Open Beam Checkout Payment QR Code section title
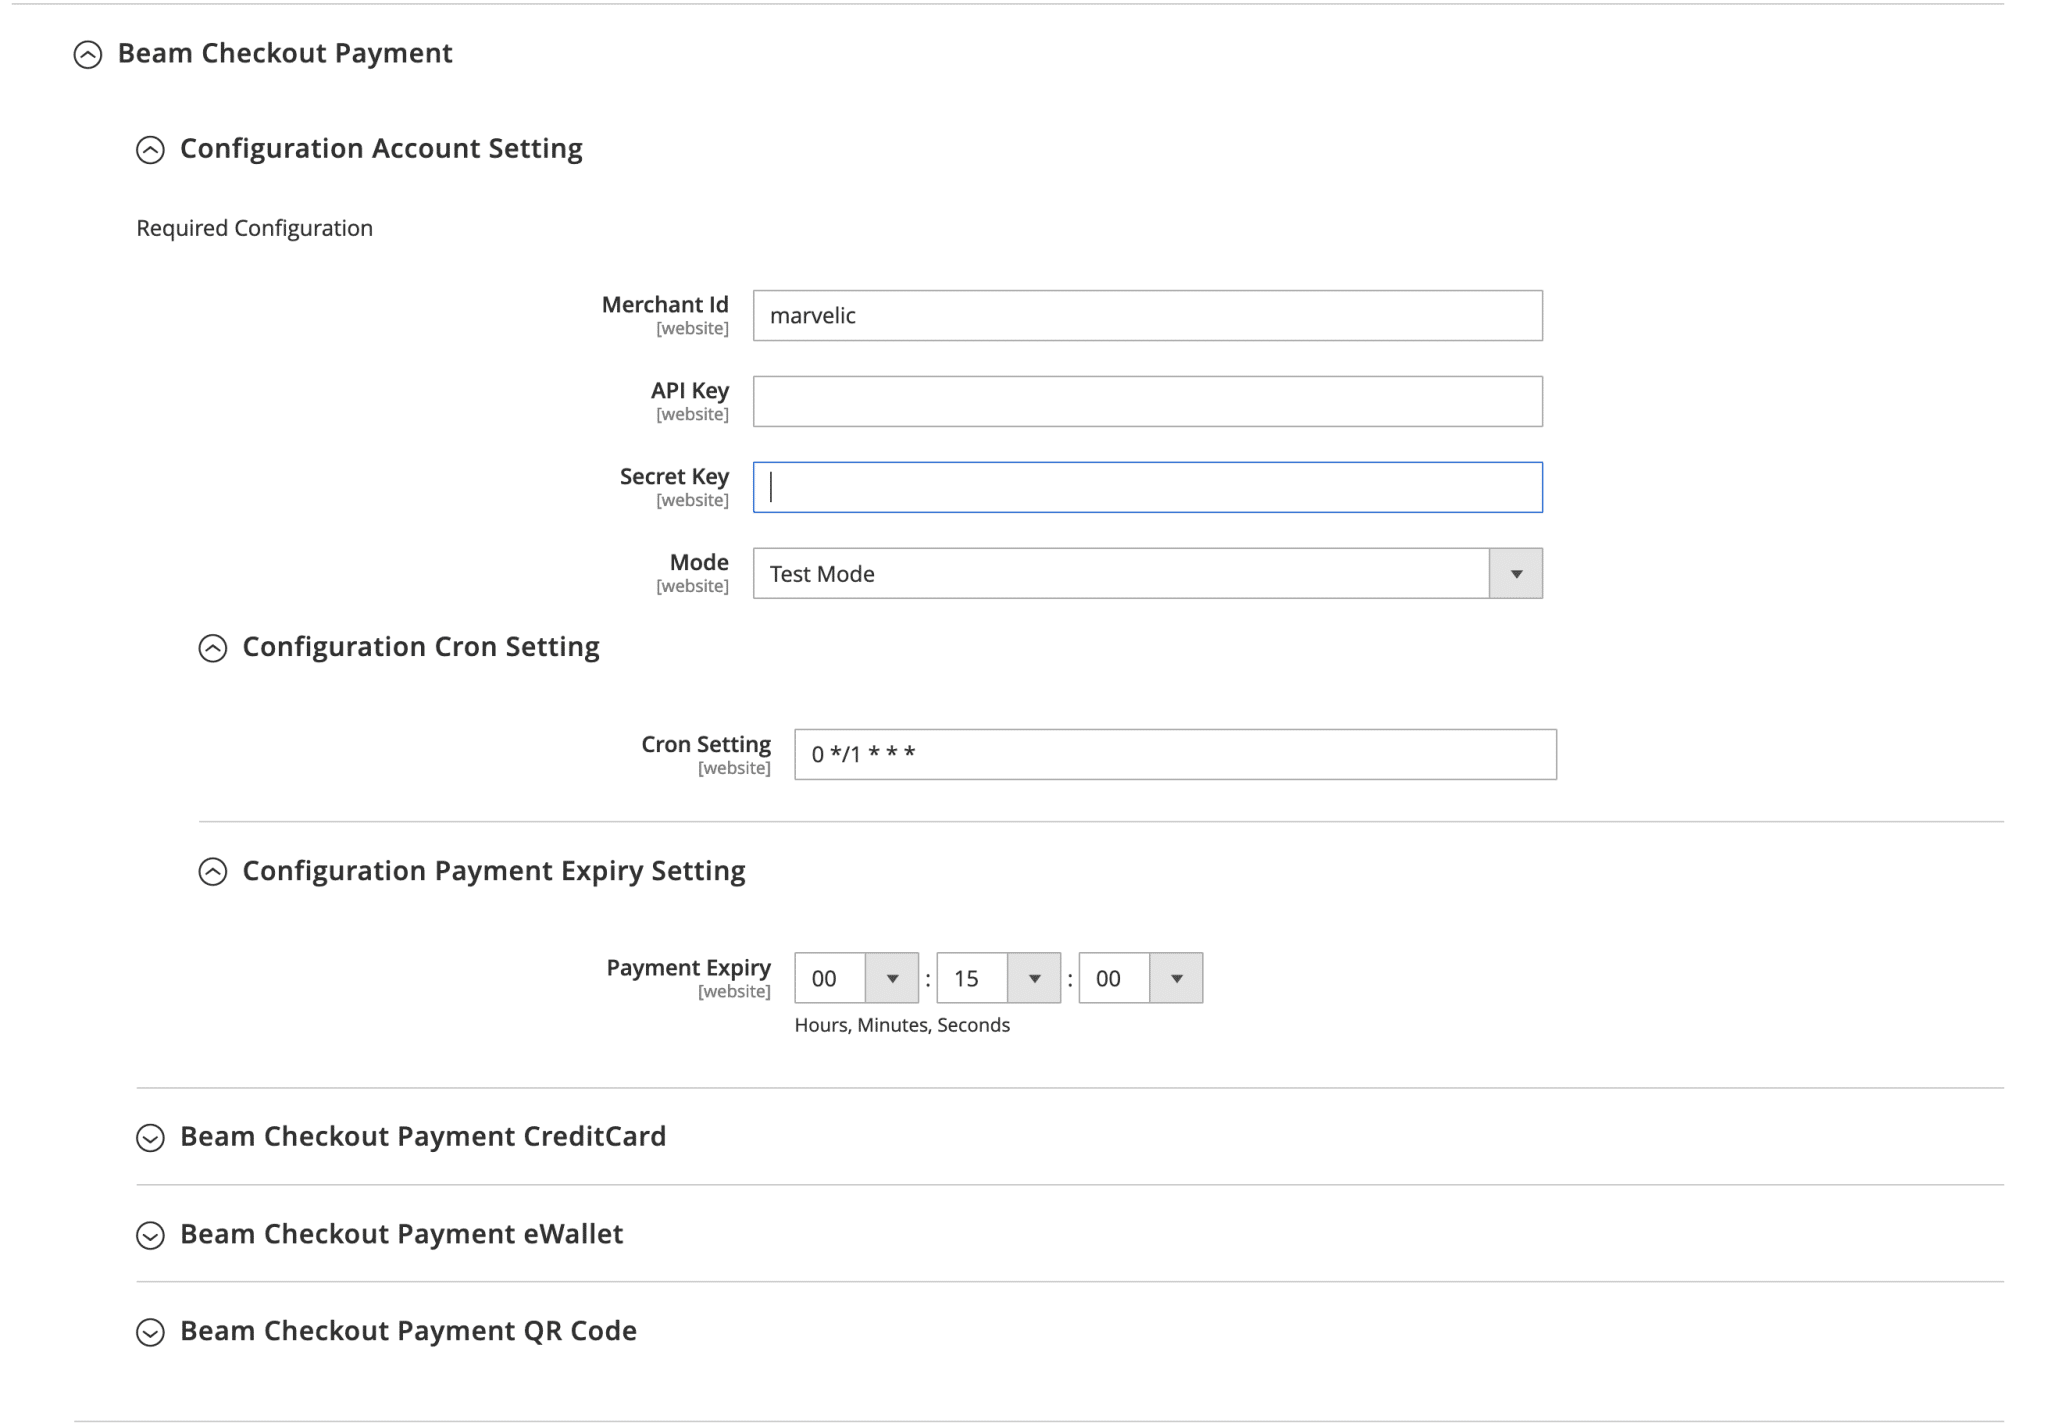Image resolution: width=2048 pixels, height=1423 pixels. (408, 1331)
